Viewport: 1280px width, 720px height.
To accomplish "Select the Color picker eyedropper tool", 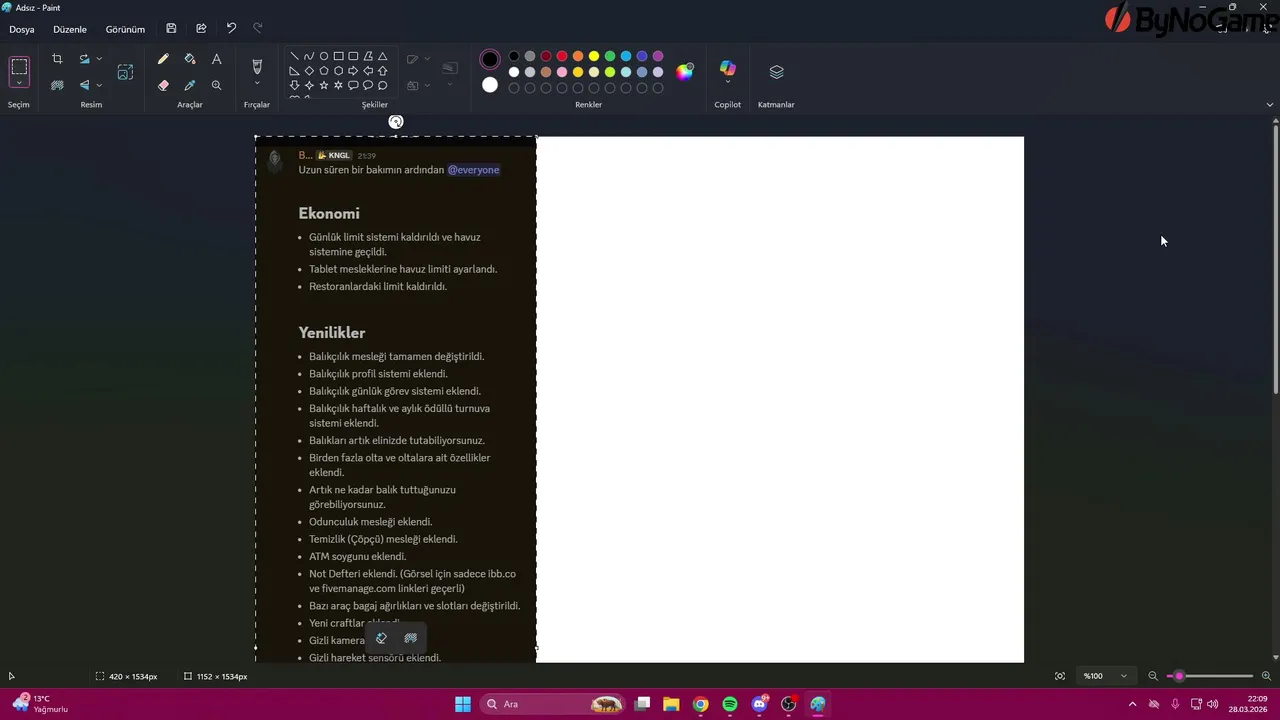I will 190,85.
